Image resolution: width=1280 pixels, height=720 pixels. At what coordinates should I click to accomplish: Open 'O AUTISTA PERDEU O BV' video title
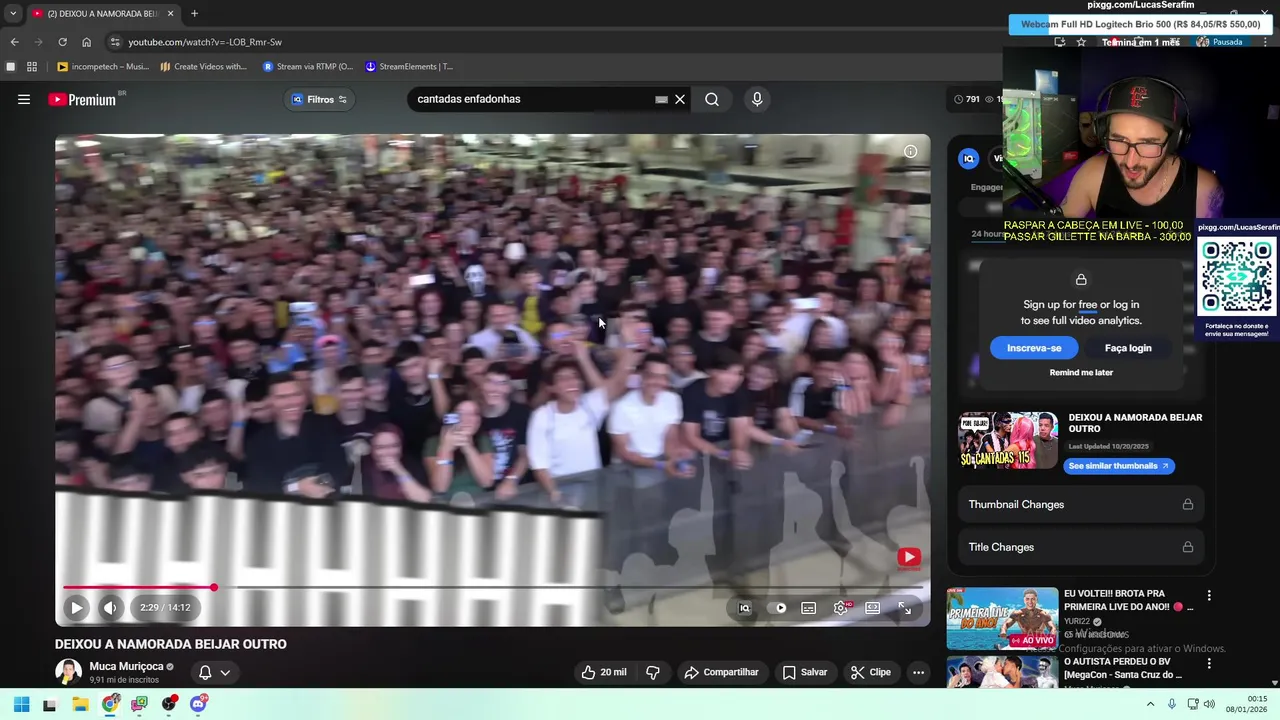(1123, 668)
